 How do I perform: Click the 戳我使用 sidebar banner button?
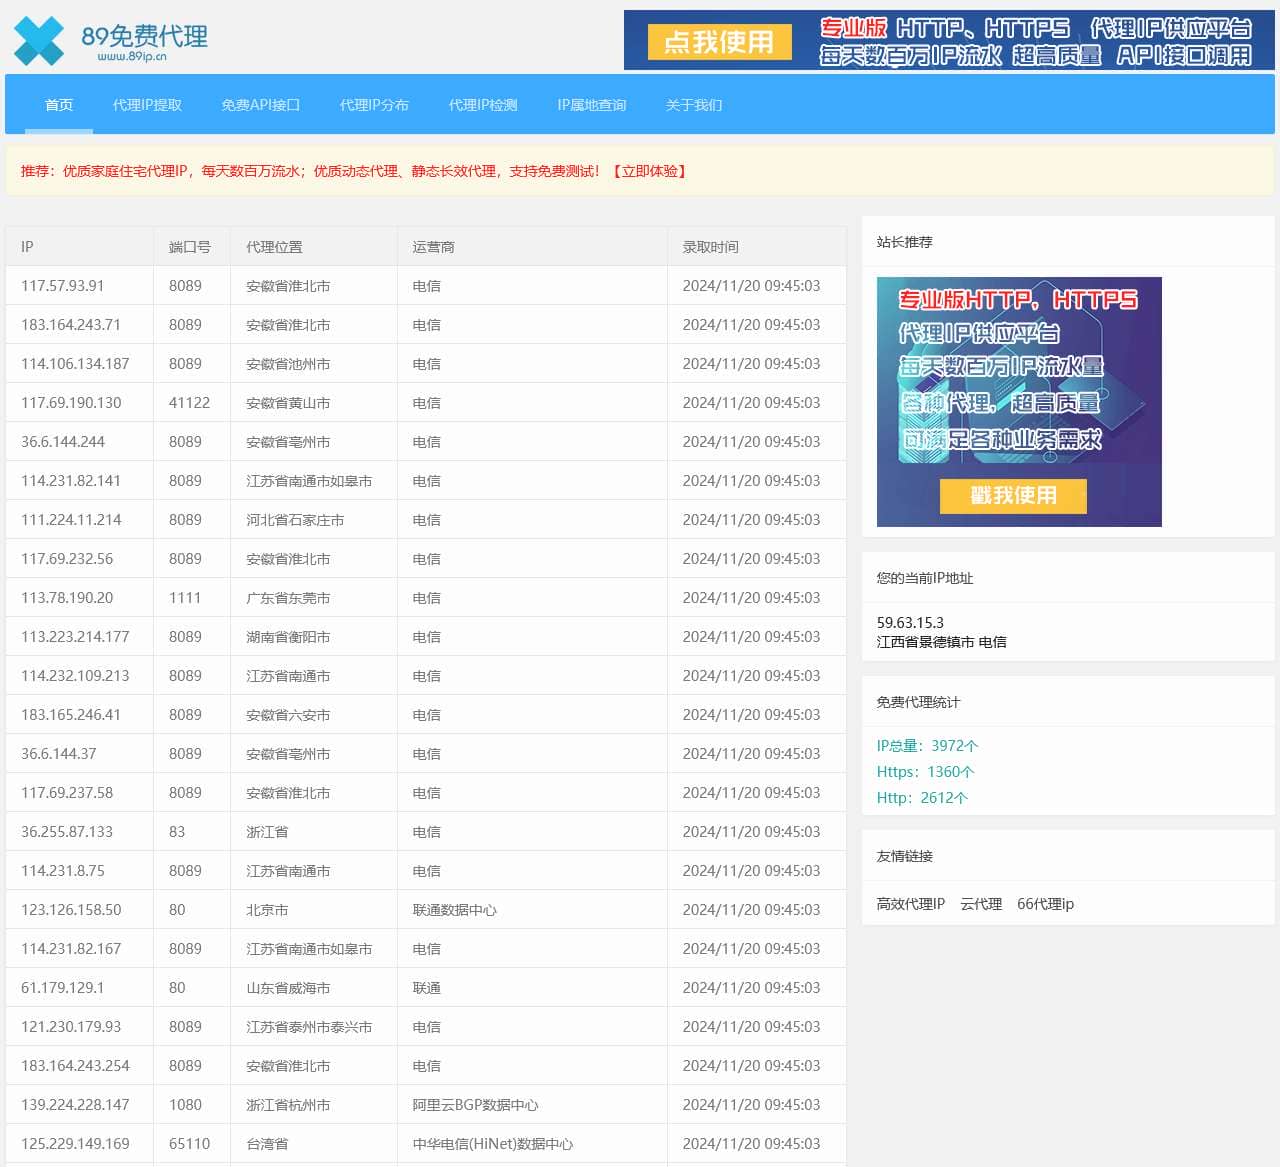coord(1013,497)
